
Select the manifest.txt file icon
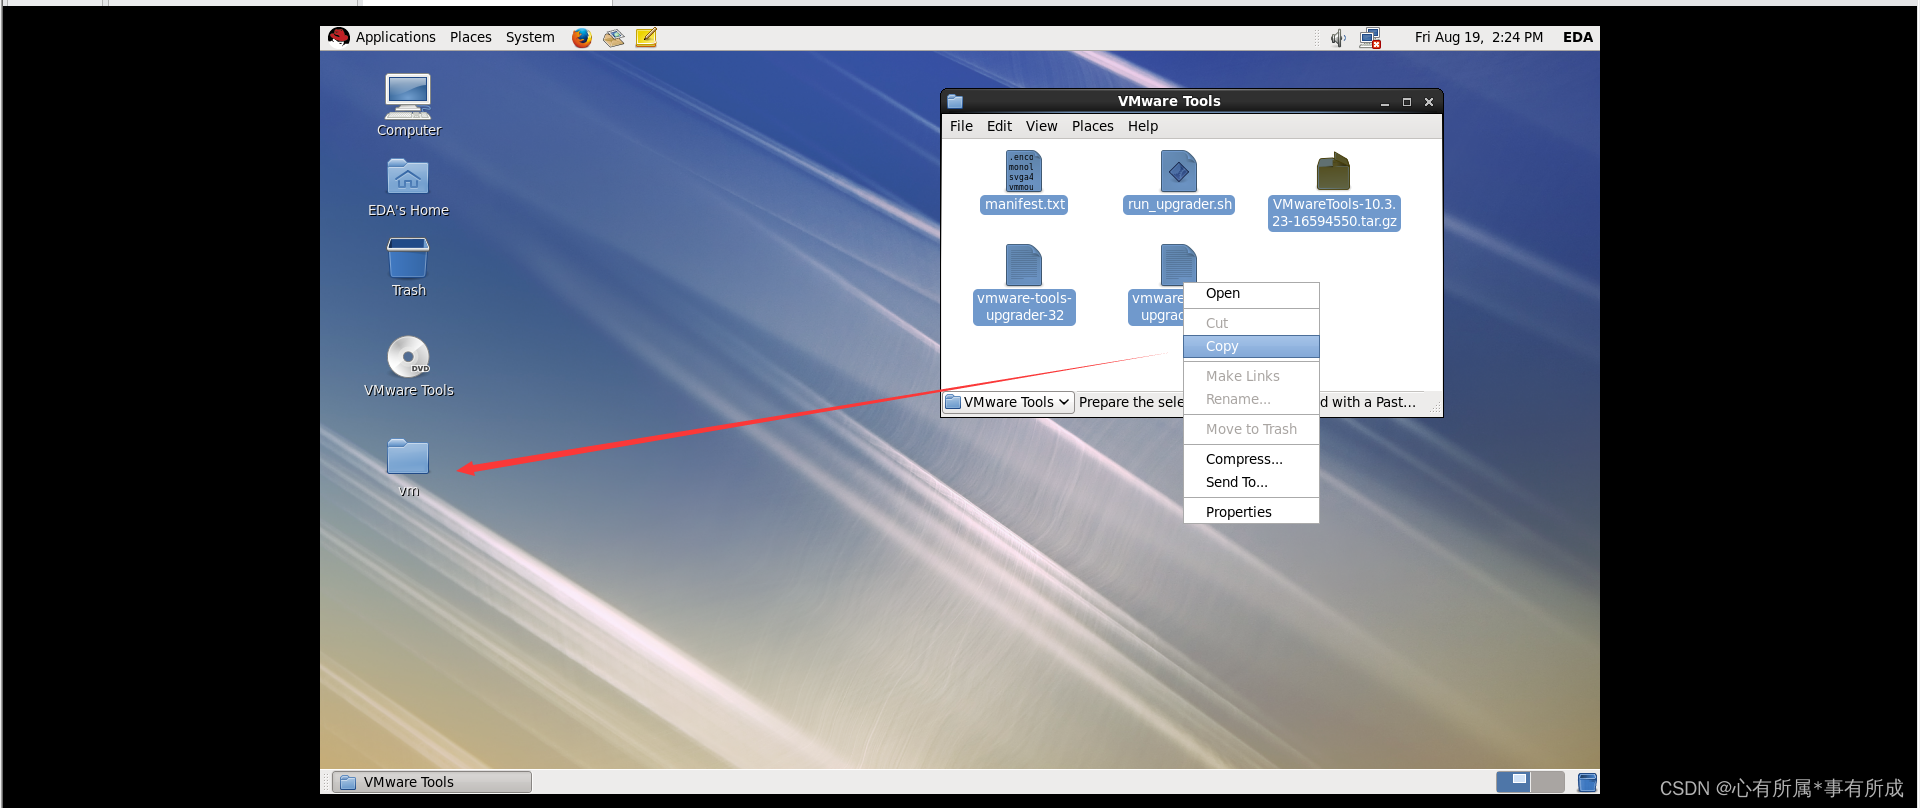click(x=1024, y=171)
